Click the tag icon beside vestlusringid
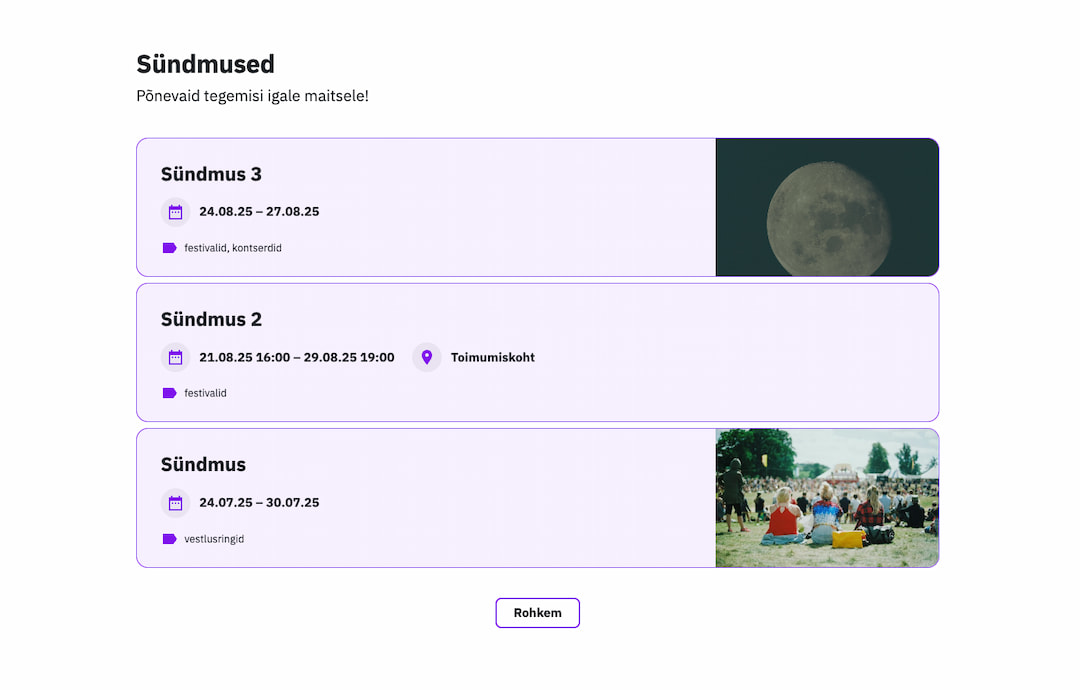The width and height of the screenshot is (1080, 690). [169, 539]
